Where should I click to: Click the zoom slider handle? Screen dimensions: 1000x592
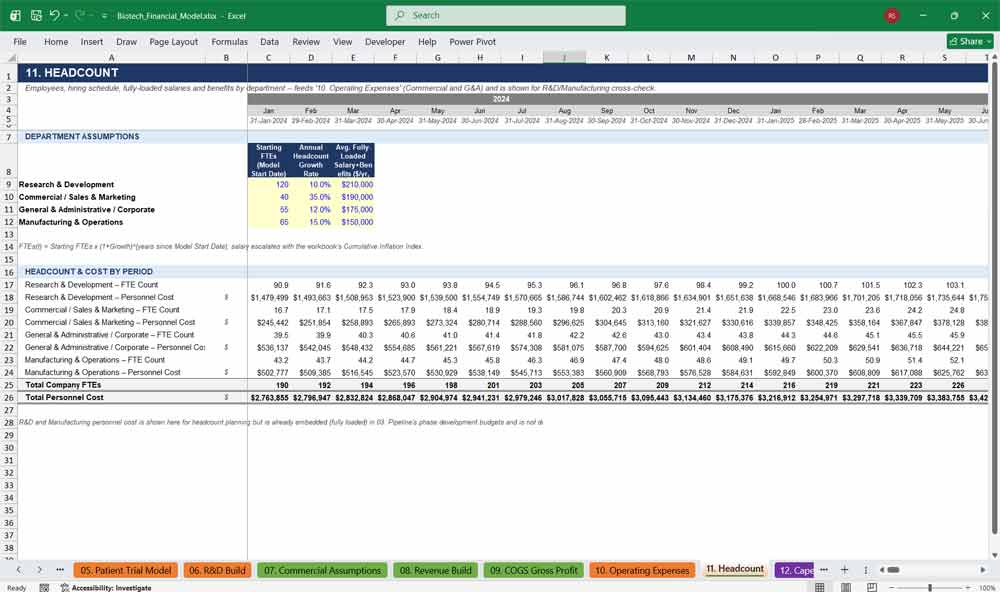tap(930, 587)
